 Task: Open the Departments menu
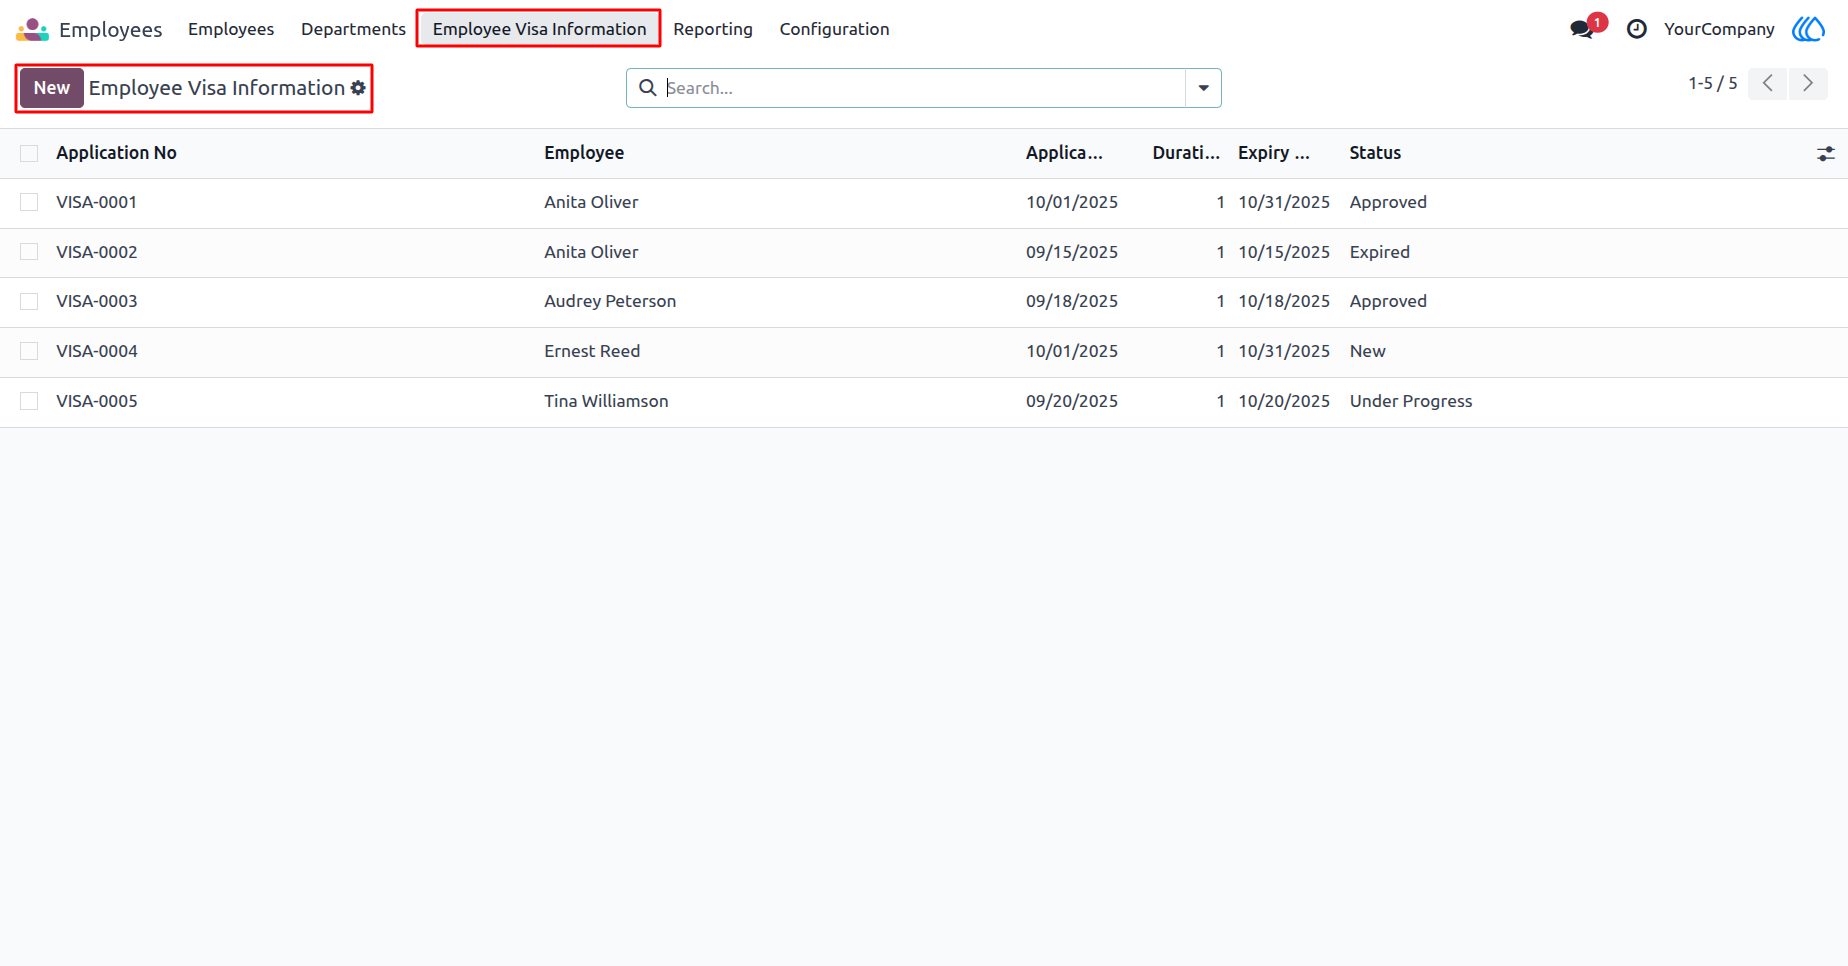pyautogui.click(x=353, y=29)
